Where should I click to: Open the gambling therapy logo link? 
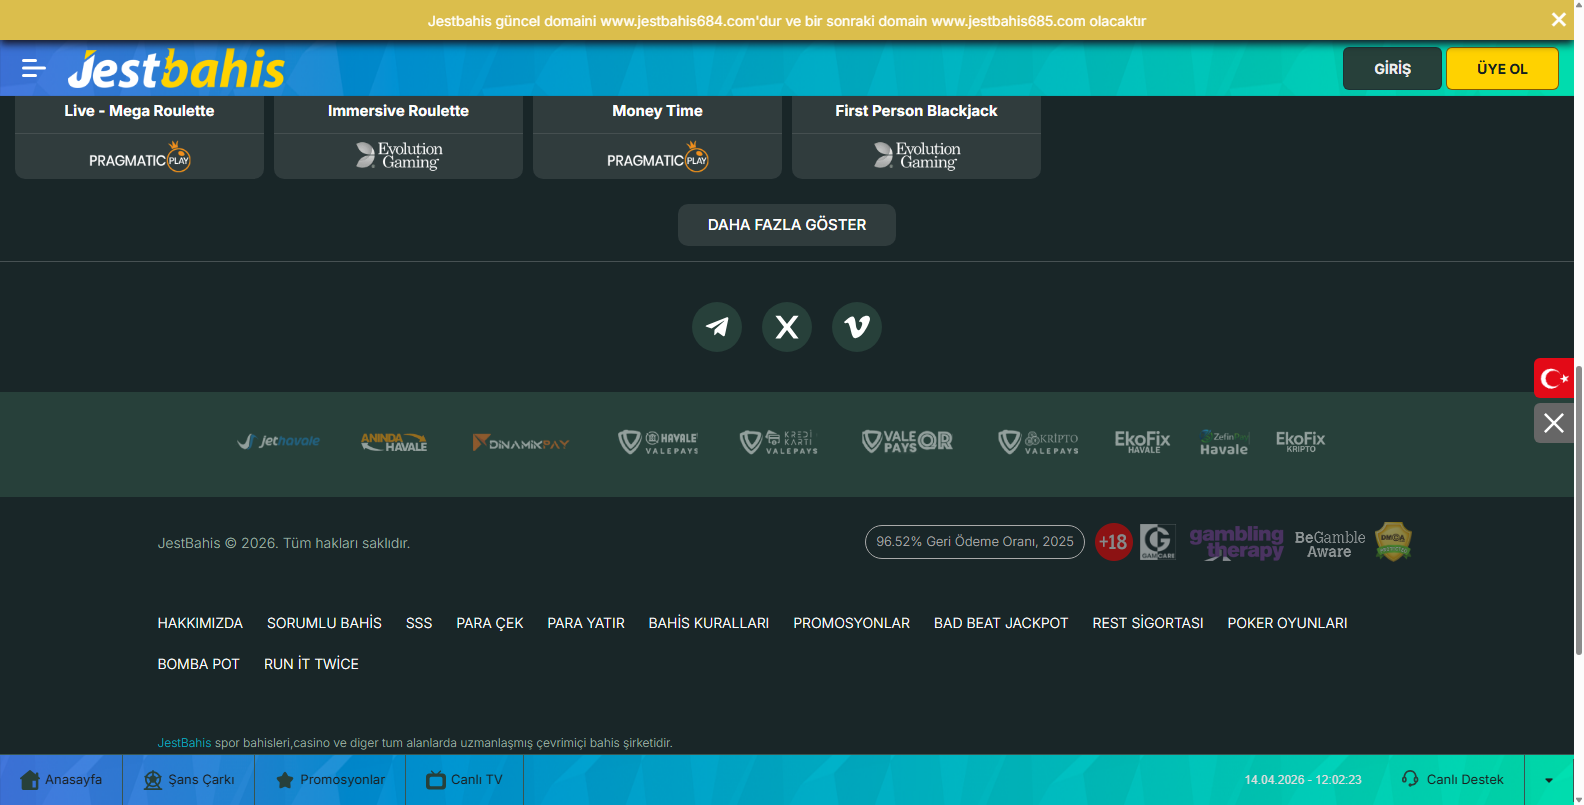tap(1237, 543)
